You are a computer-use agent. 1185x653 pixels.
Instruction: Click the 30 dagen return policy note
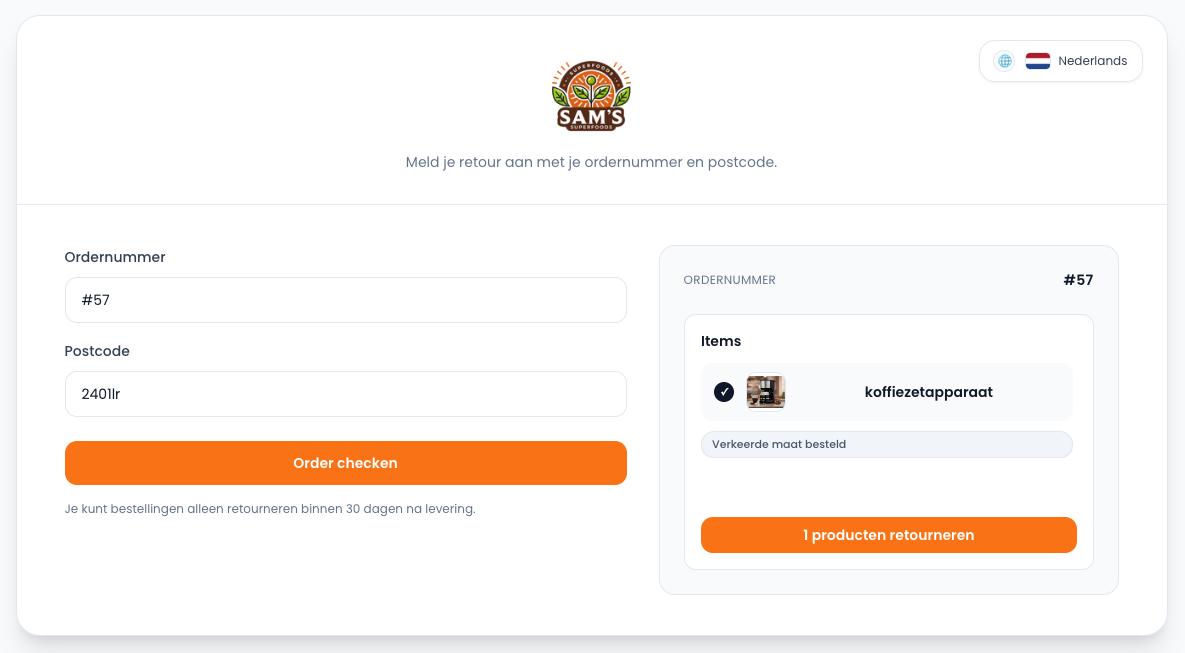(270, 509)
